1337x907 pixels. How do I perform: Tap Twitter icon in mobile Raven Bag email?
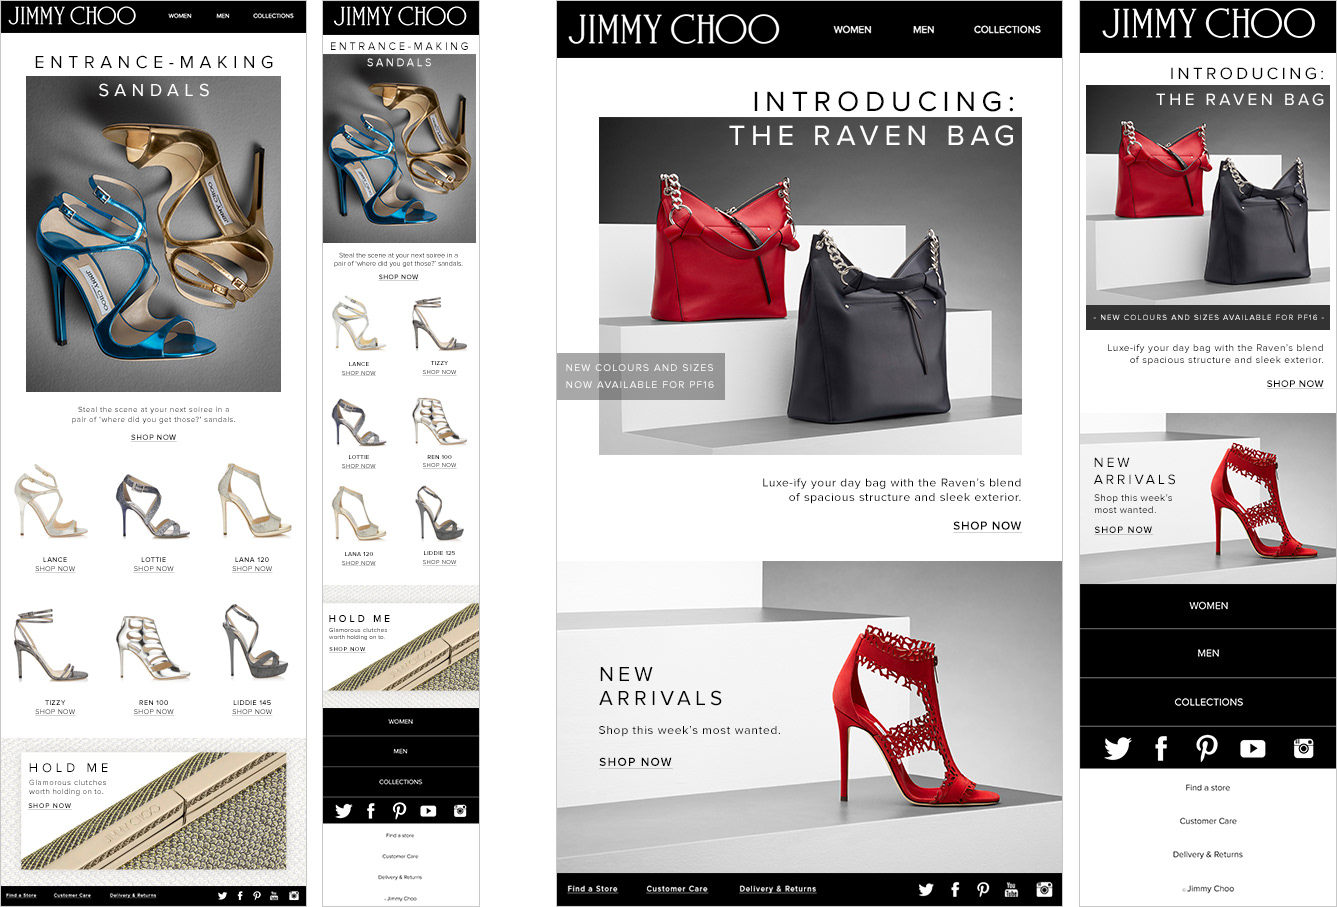coord(1117,748)
